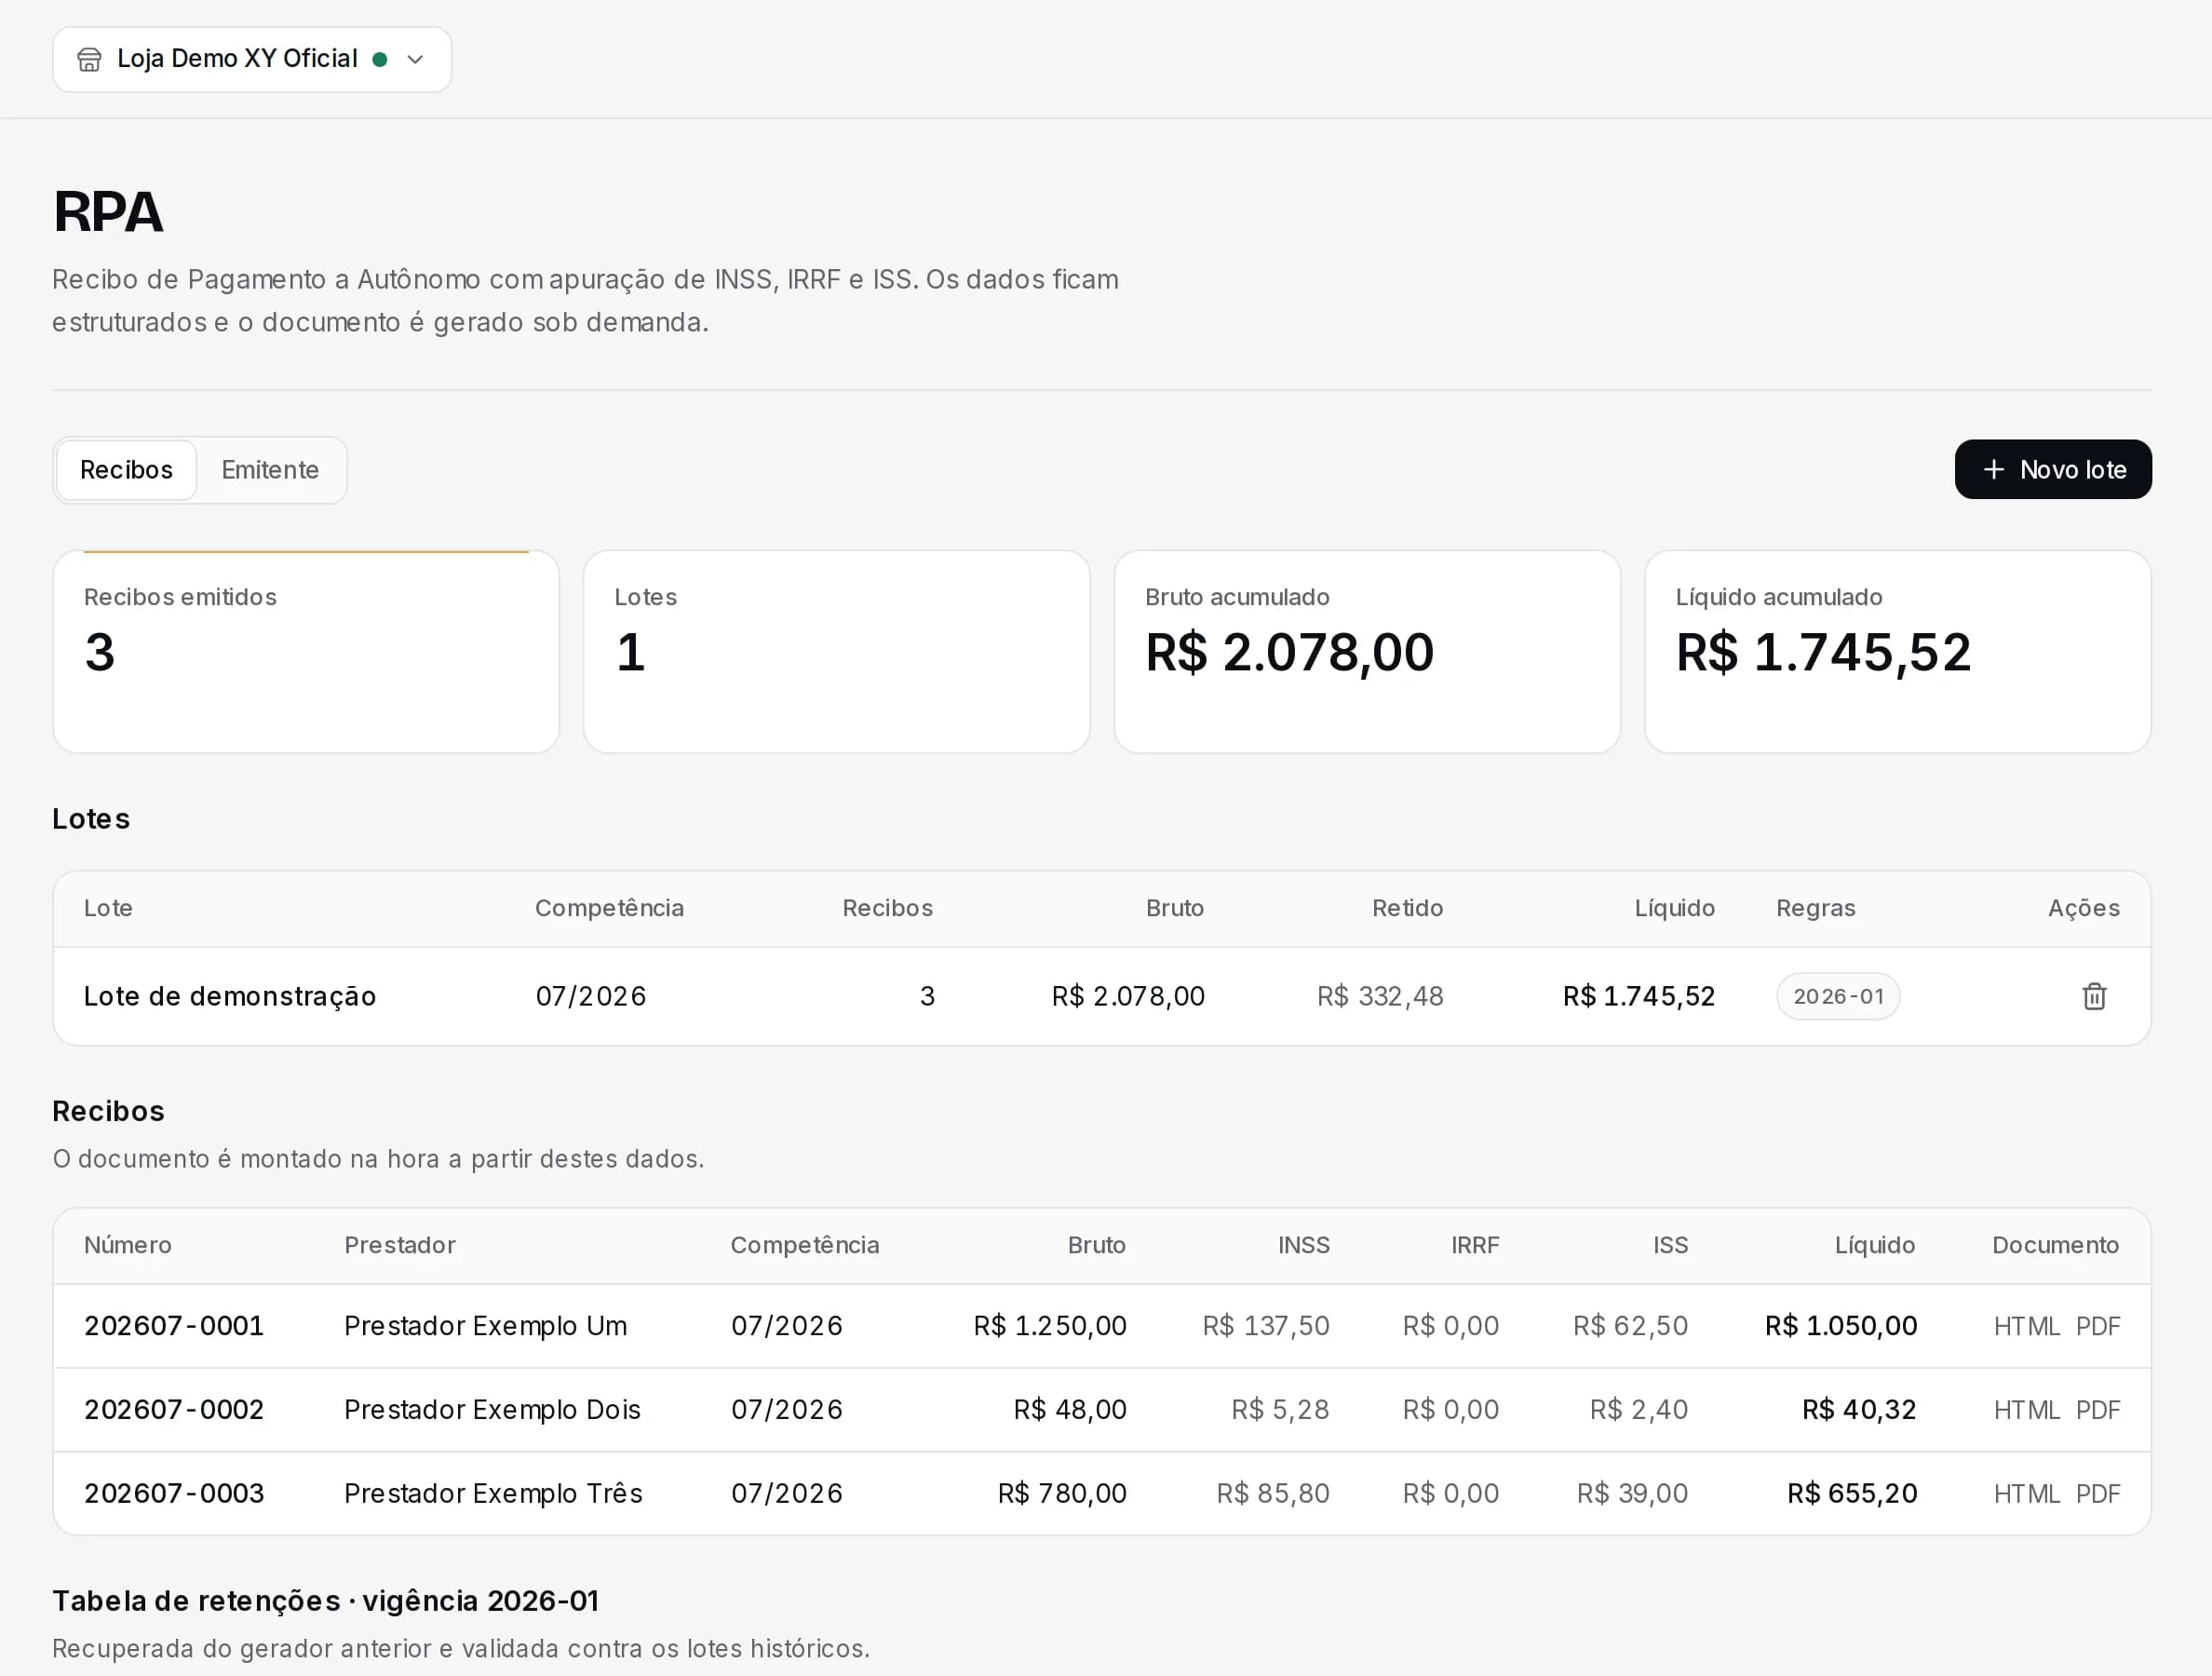The width and height of the screenshot is (2212, 1676).
Task: Click Prestador Exemplo Um name
Action: point(486,1326)
